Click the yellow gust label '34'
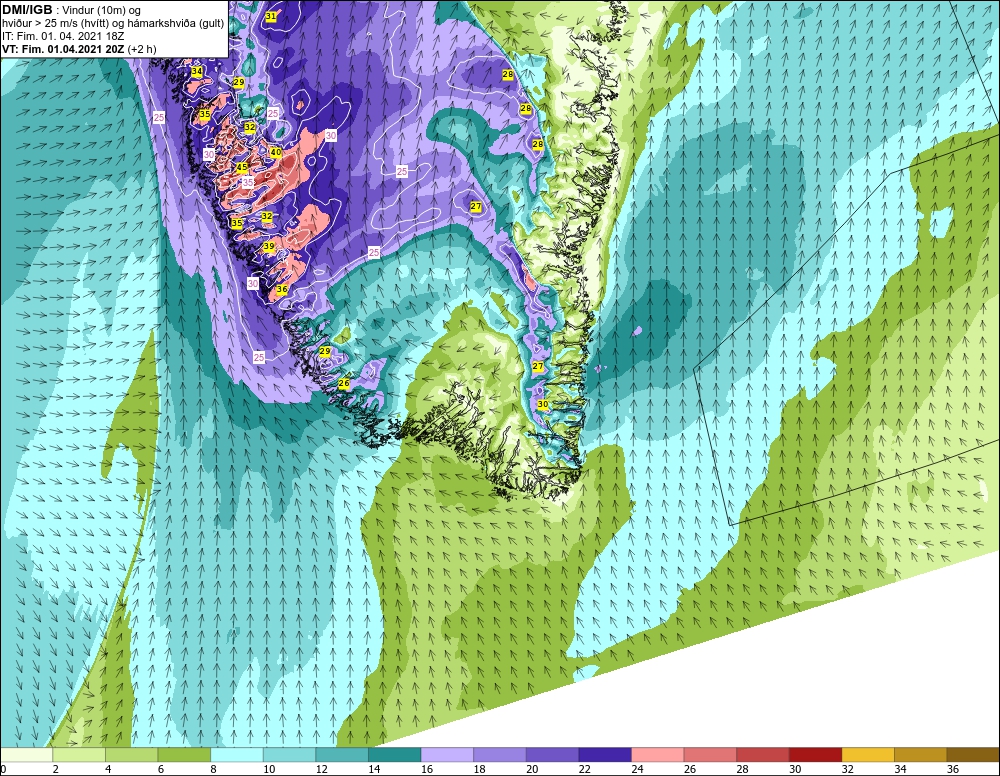1000x776 pixels. point(196,71)
